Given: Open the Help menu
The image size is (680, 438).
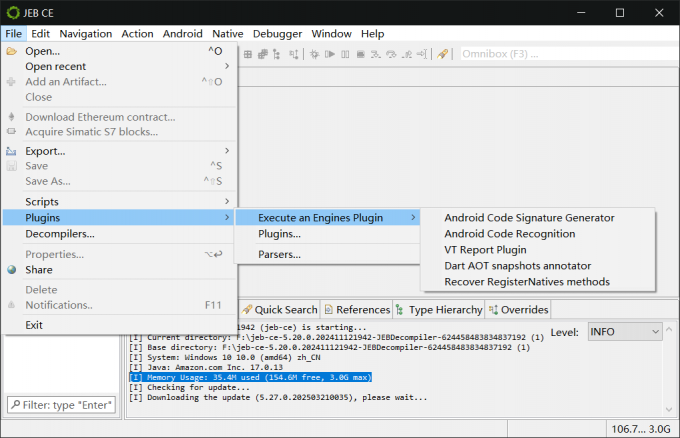Looking at the screenshot, I should pyautogui.click(x=373, y=34).
